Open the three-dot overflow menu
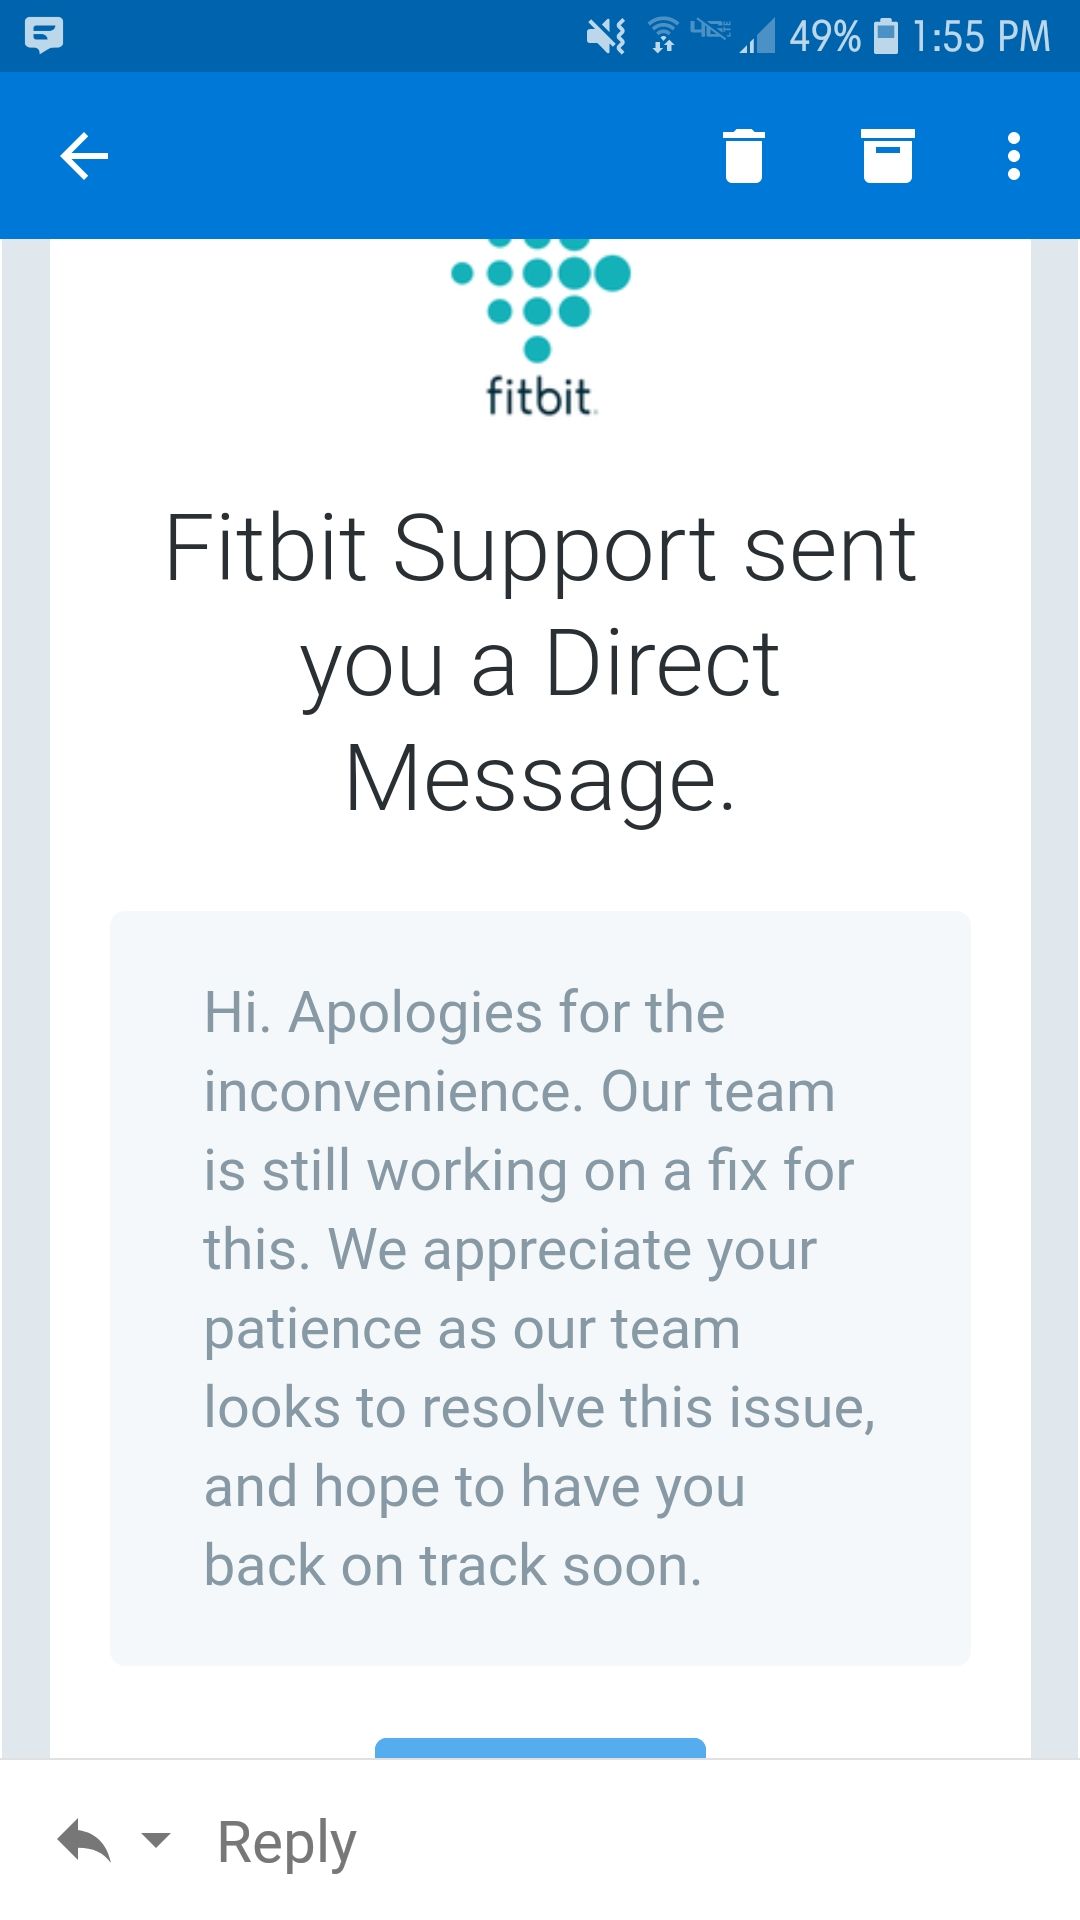 [x=1014, y=156]
